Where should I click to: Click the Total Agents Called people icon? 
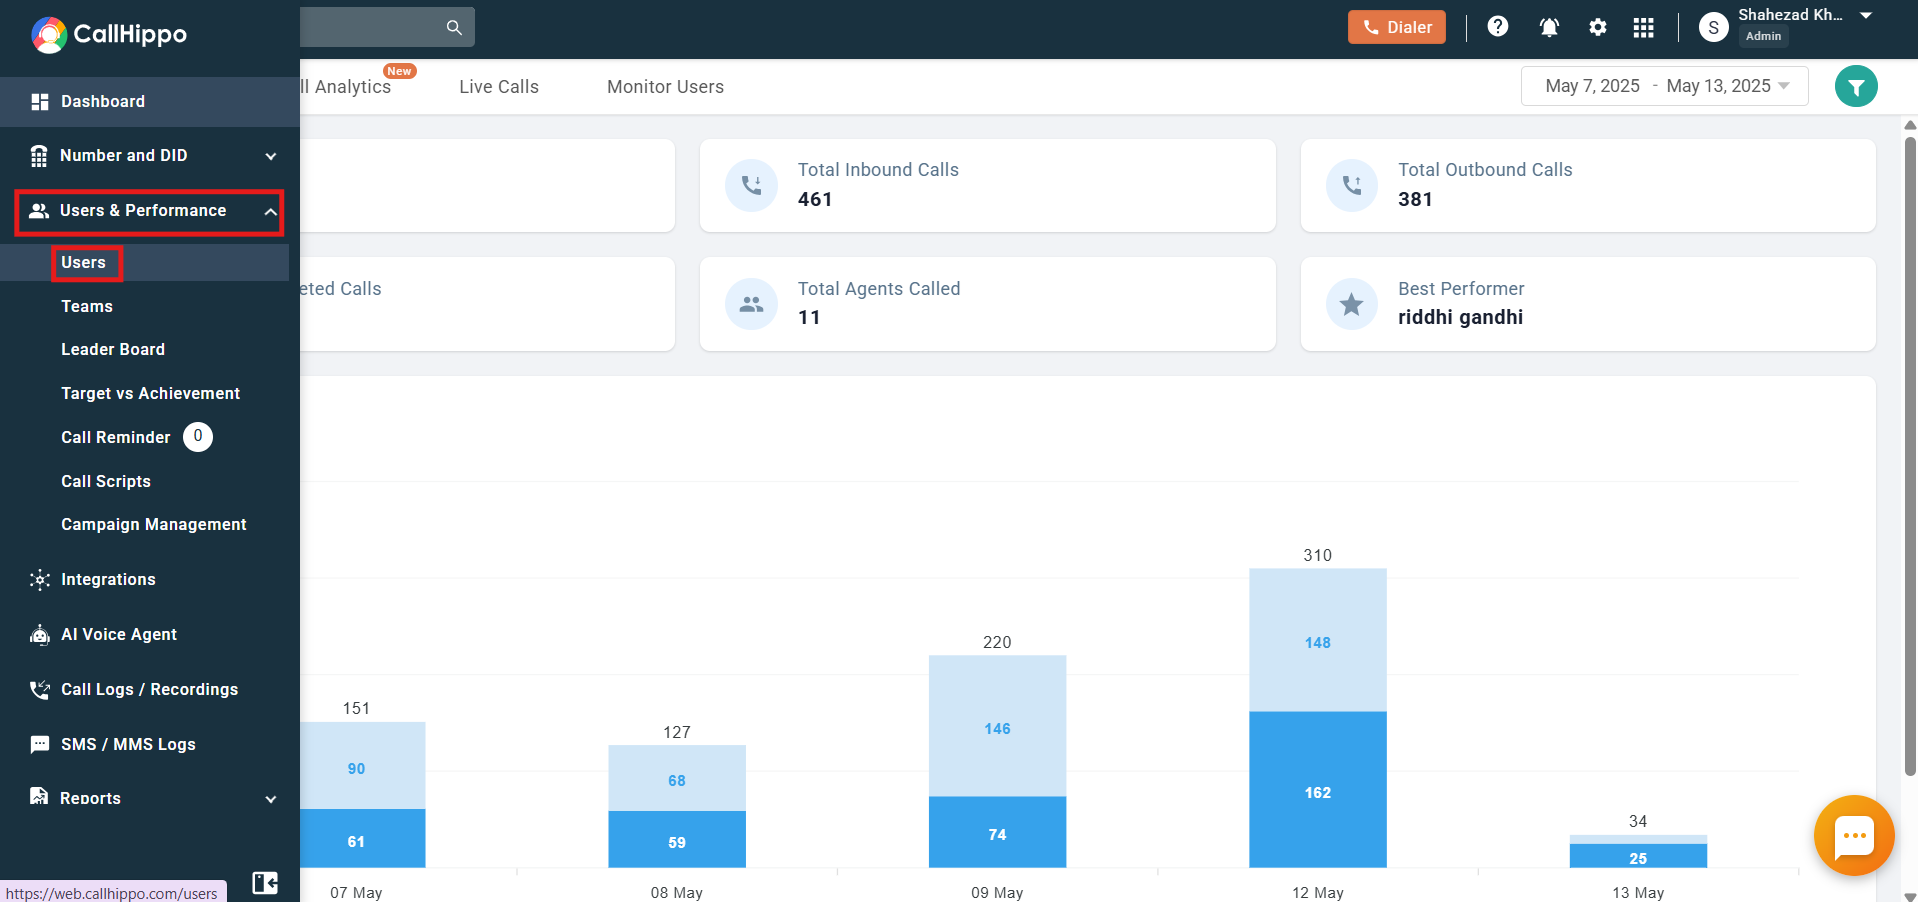[751, 304]
